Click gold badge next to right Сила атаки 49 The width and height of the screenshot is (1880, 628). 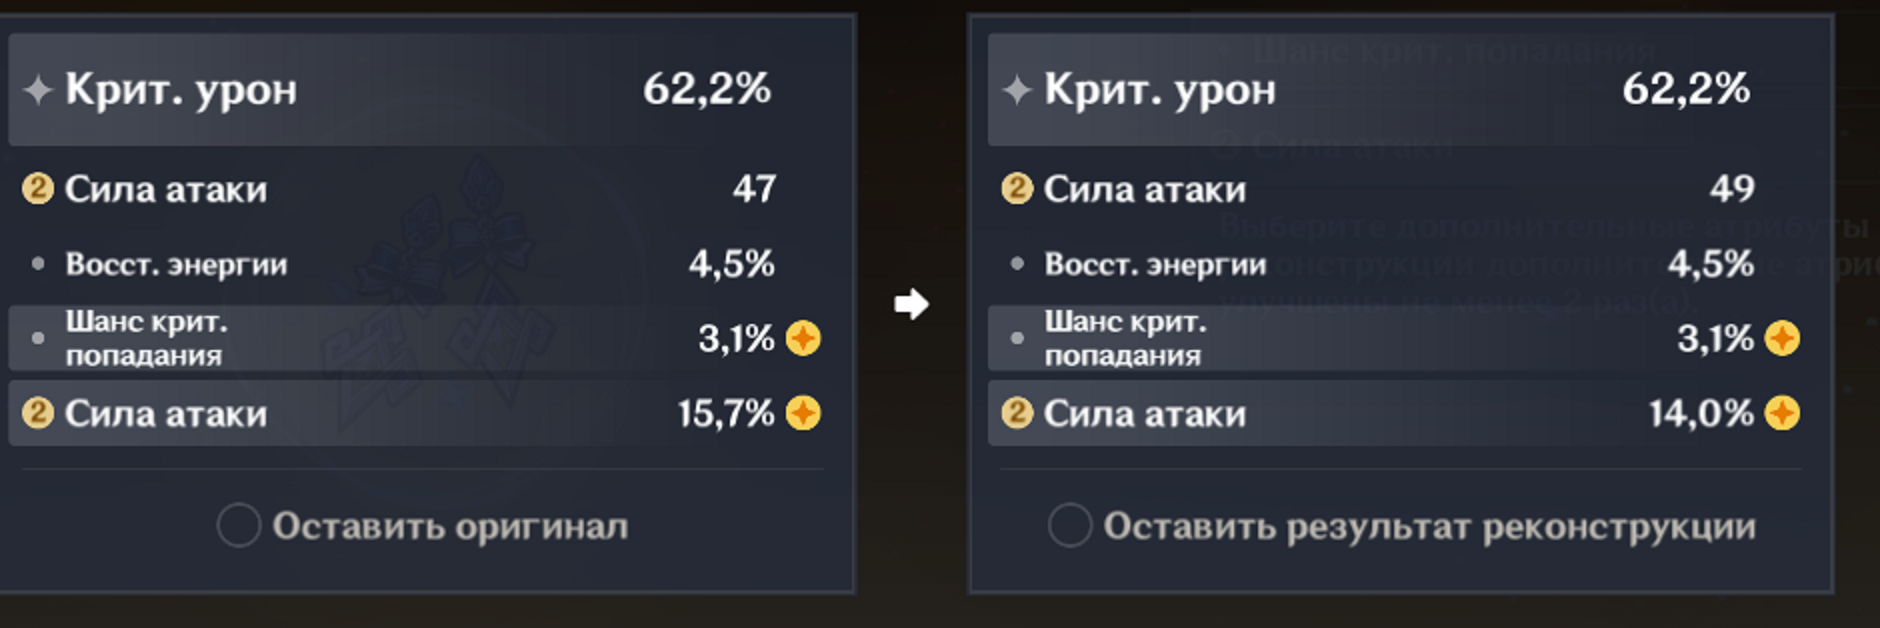click(1017, 188)
